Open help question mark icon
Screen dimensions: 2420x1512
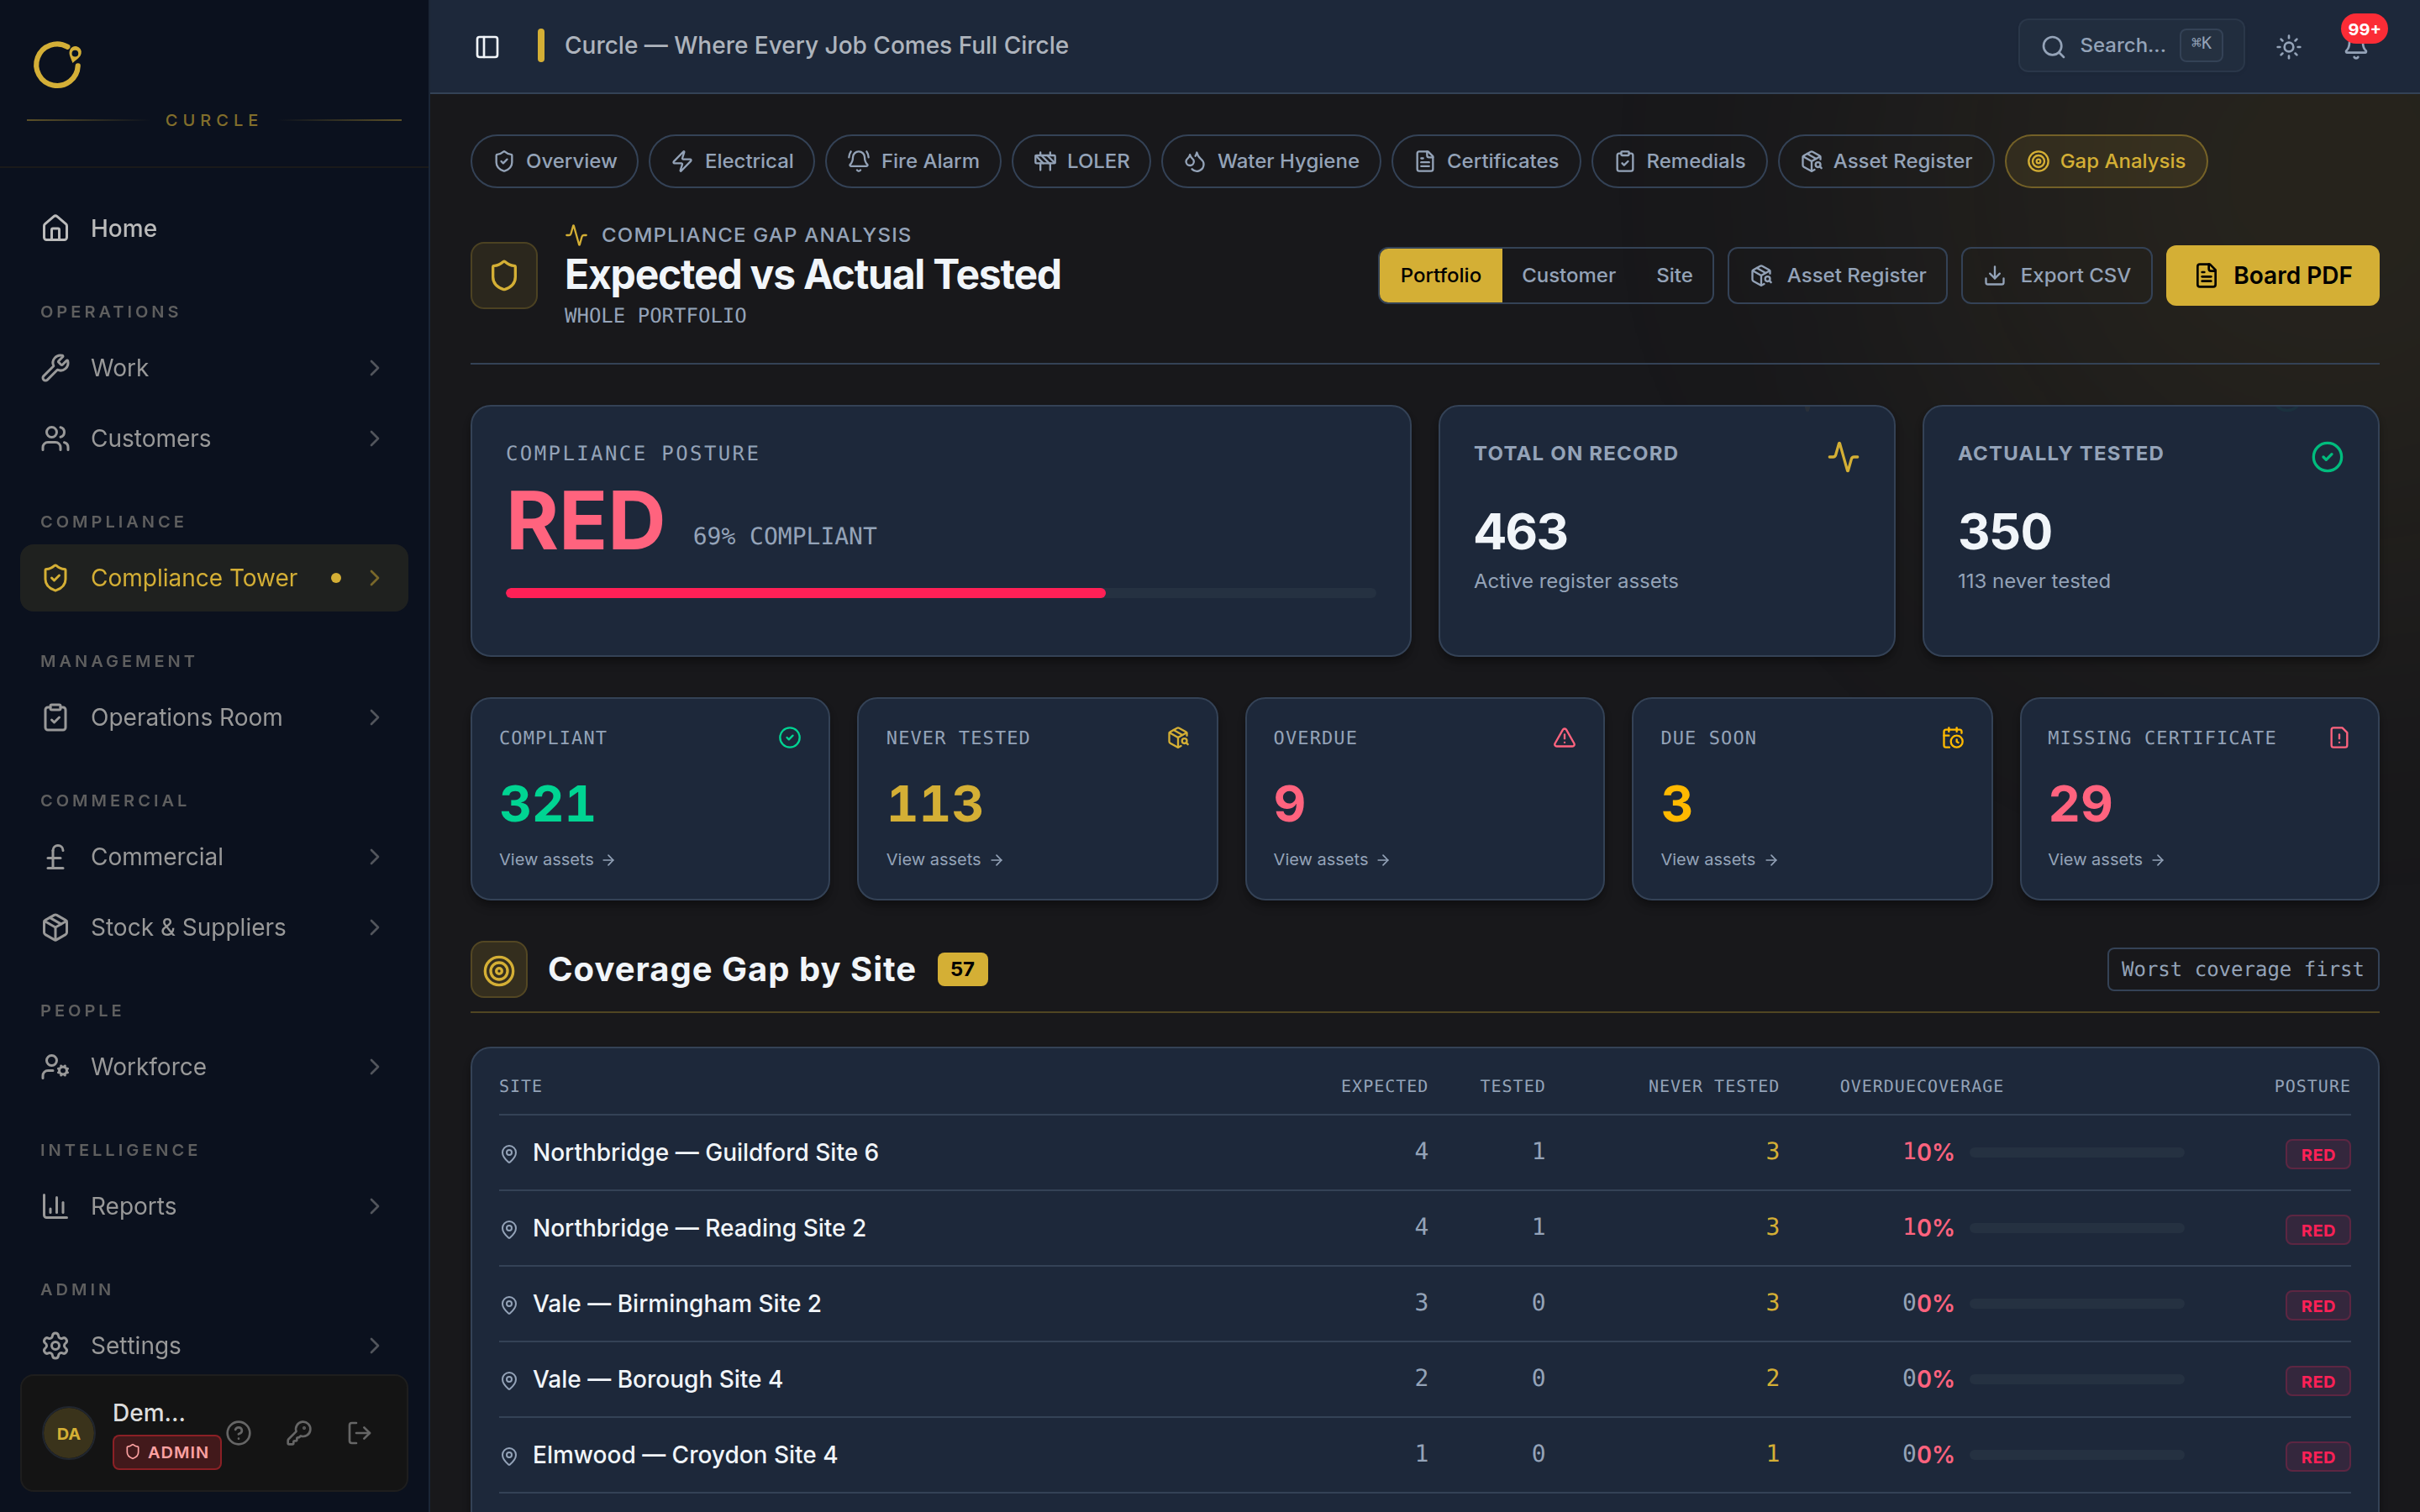[x=238, y=1433]
